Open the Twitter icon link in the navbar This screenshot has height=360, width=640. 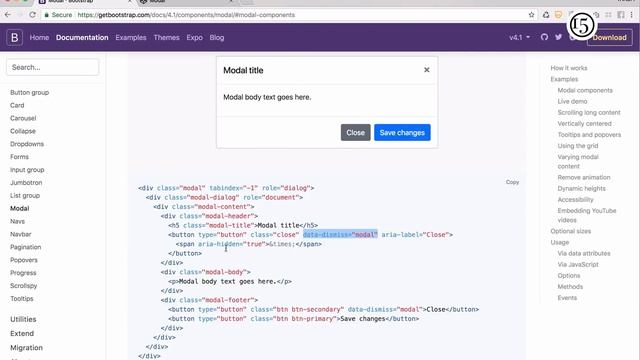pyautogui.click(x=558, y=37)
